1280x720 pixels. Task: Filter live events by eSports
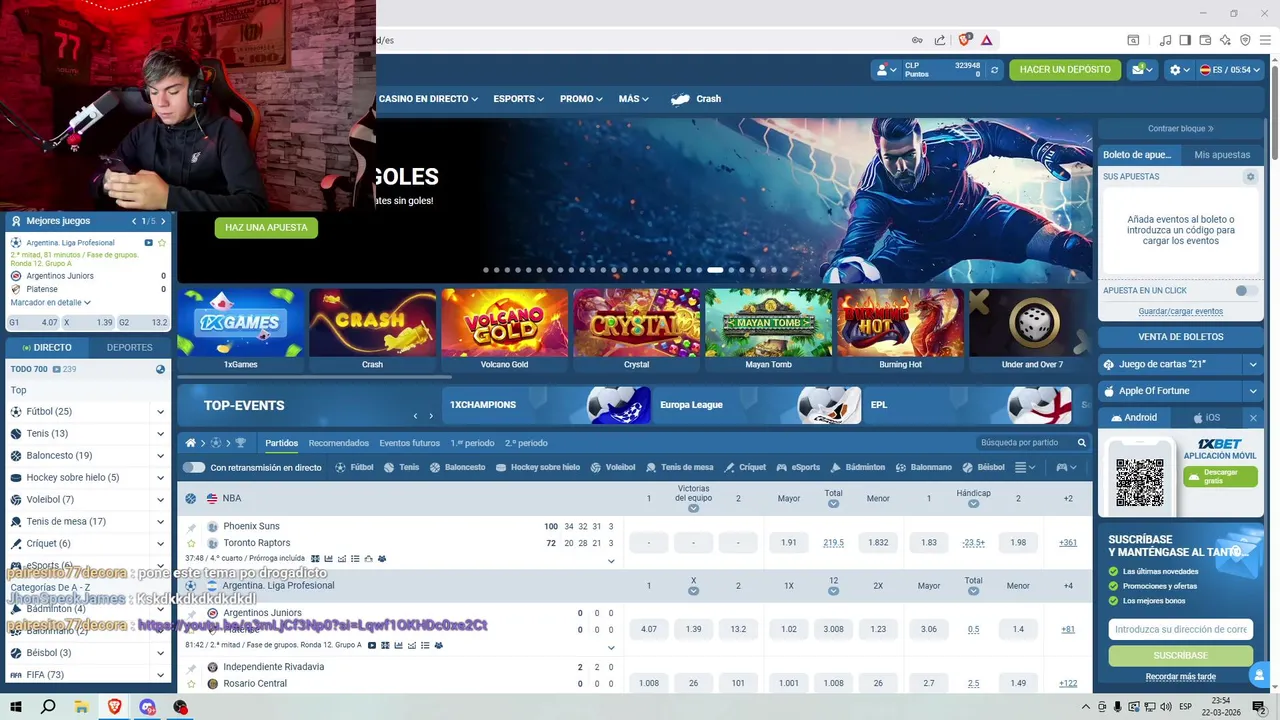click(798, 467)
